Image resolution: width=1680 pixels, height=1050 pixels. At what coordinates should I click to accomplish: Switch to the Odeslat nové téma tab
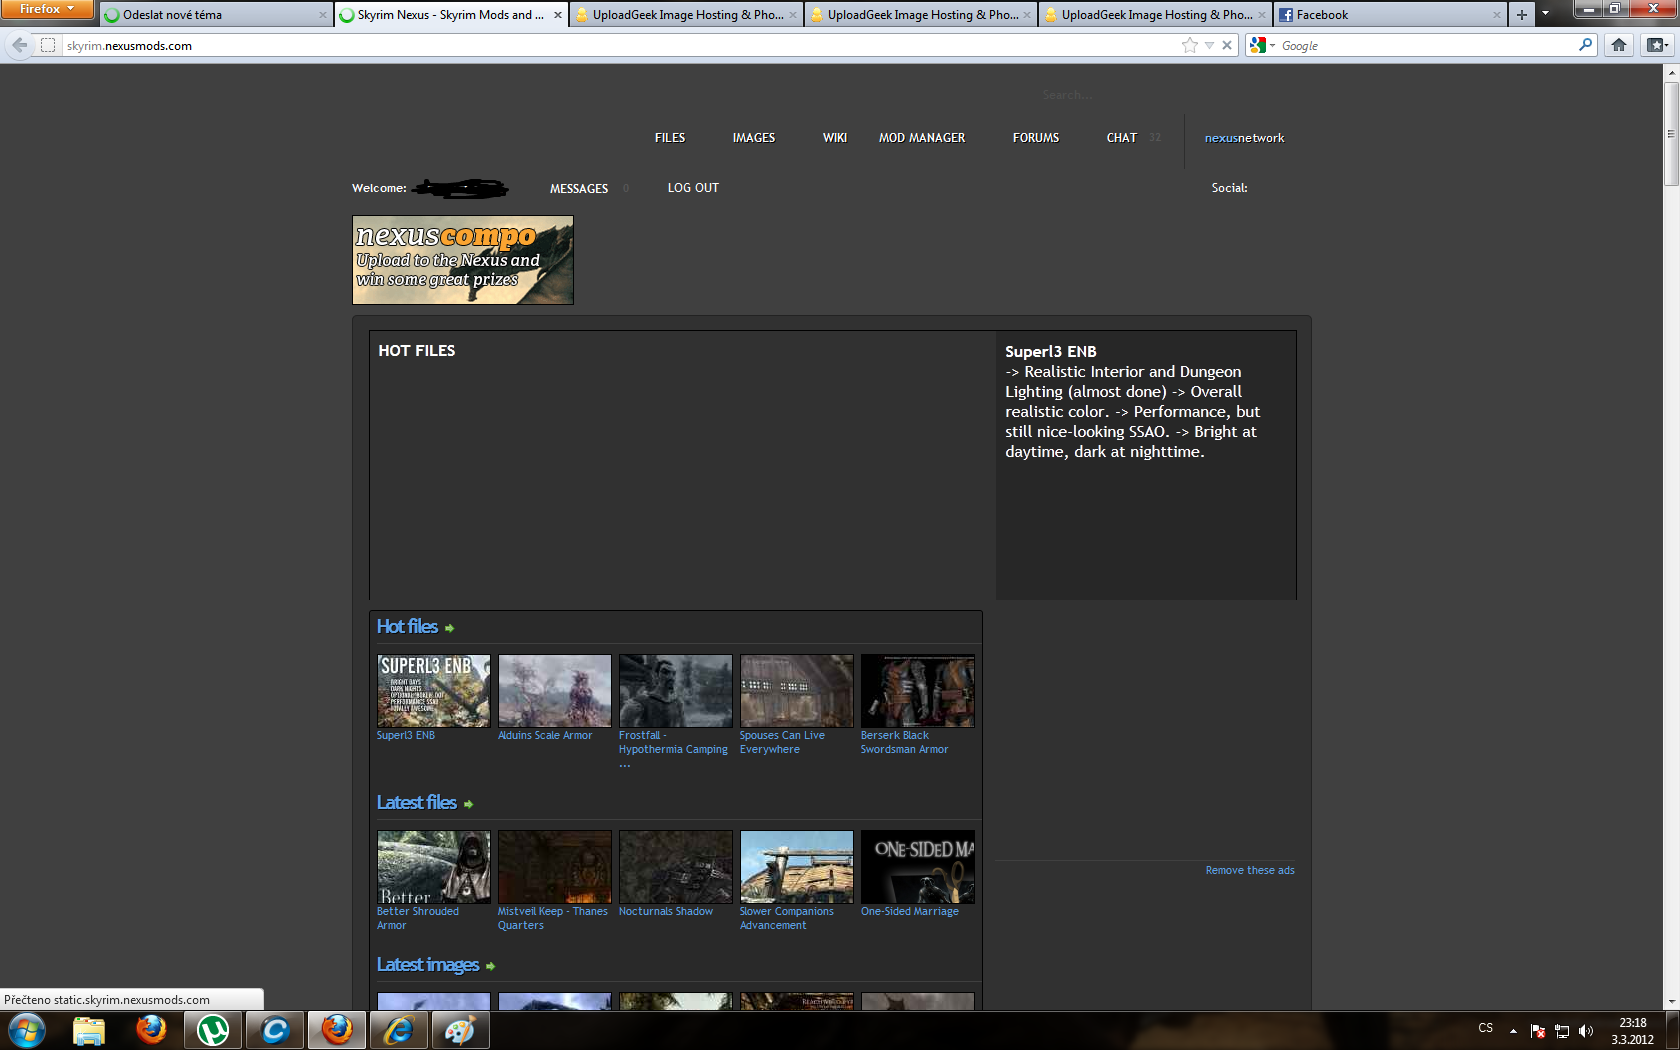[x=215, y=15]
